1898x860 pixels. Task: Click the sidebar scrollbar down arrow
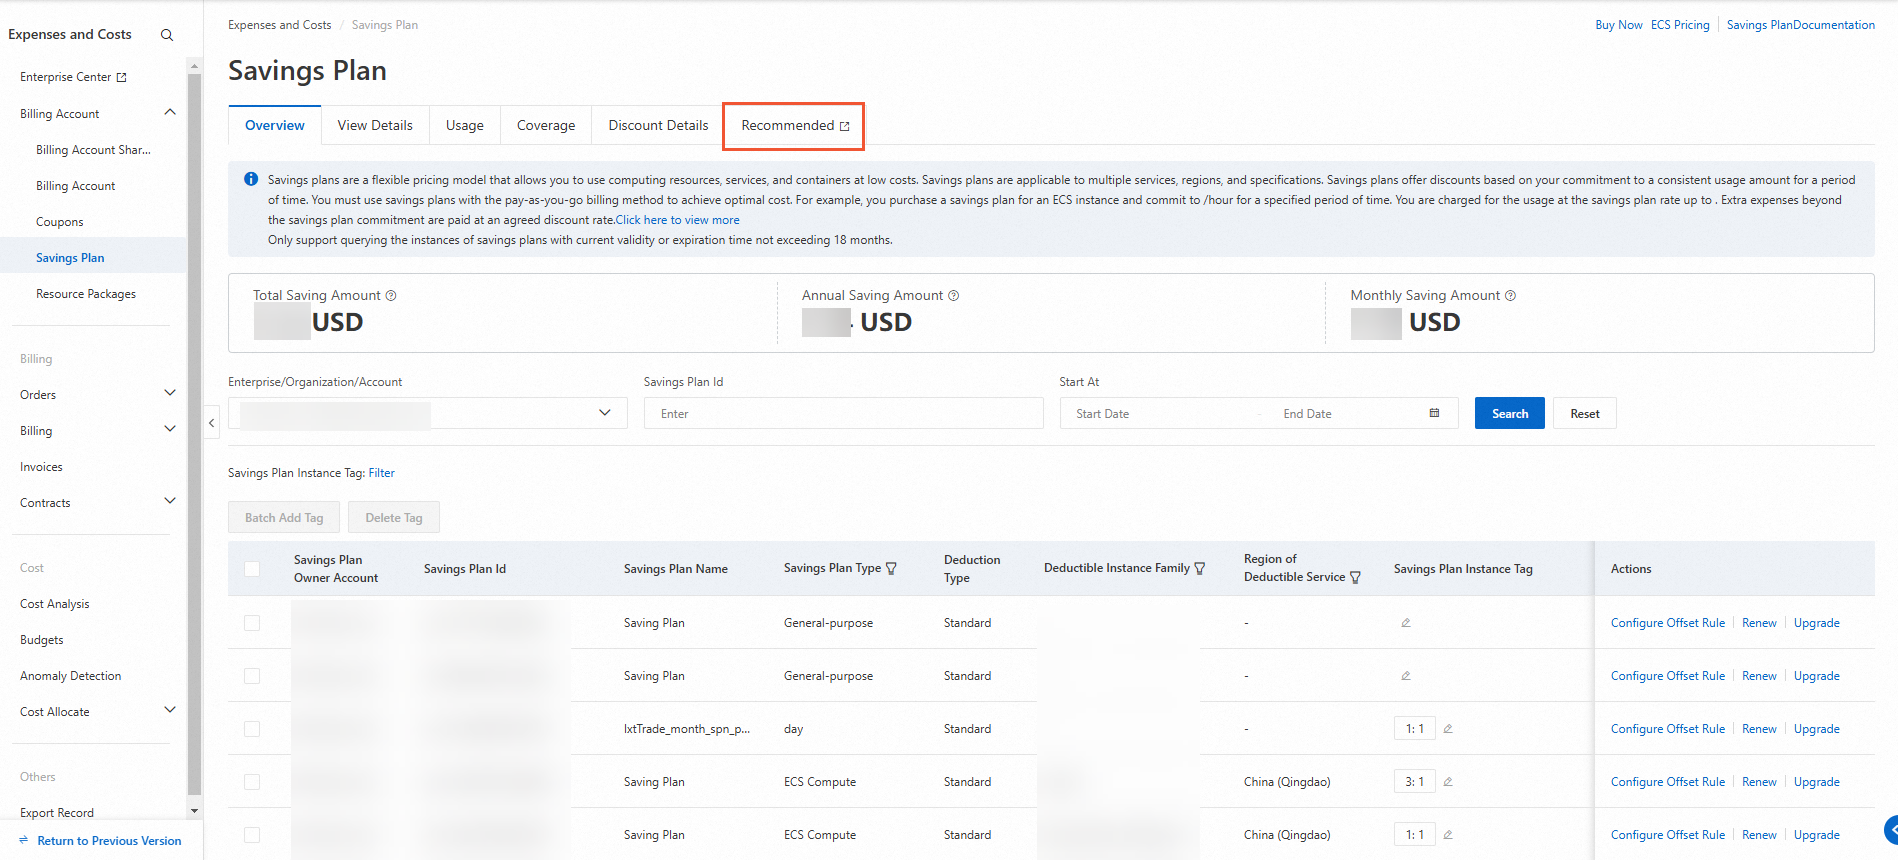pos(194,810)
